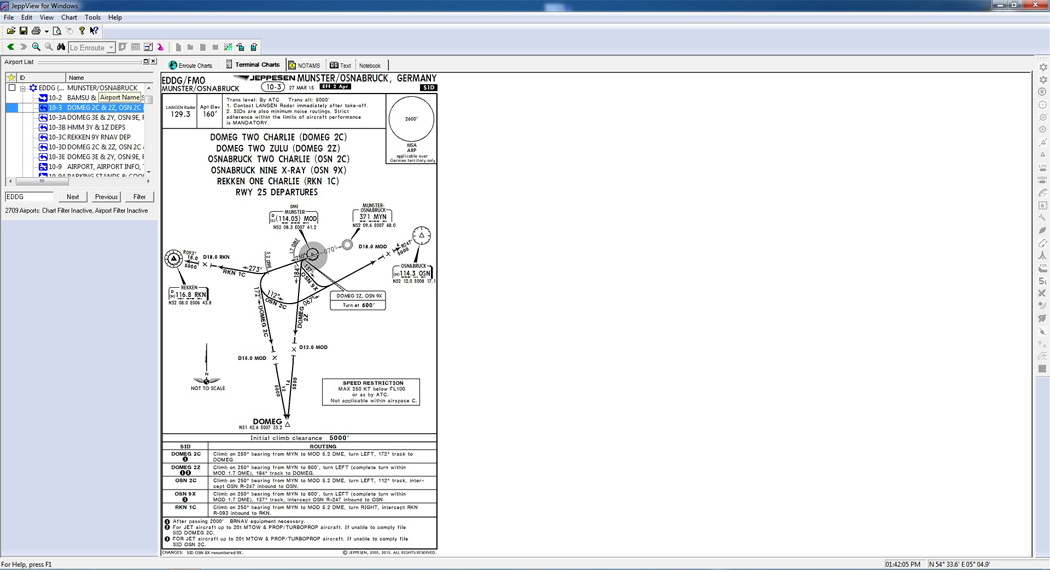Collapse the EDDG airport tree node
Image resolution: width=1050 pixels, height=570 pixels.
(x=22, y=88)
